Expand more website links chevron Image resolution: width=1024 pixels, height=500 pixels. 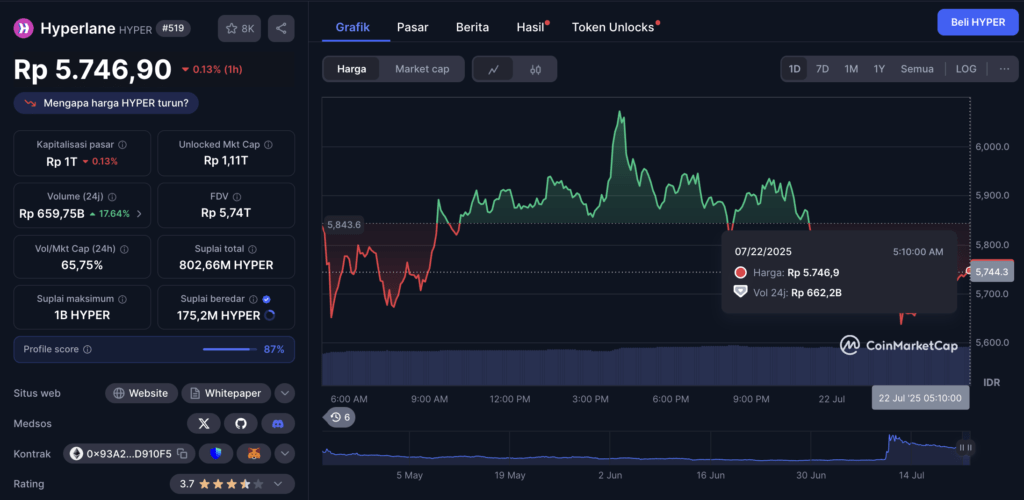[x=284, y=394]
